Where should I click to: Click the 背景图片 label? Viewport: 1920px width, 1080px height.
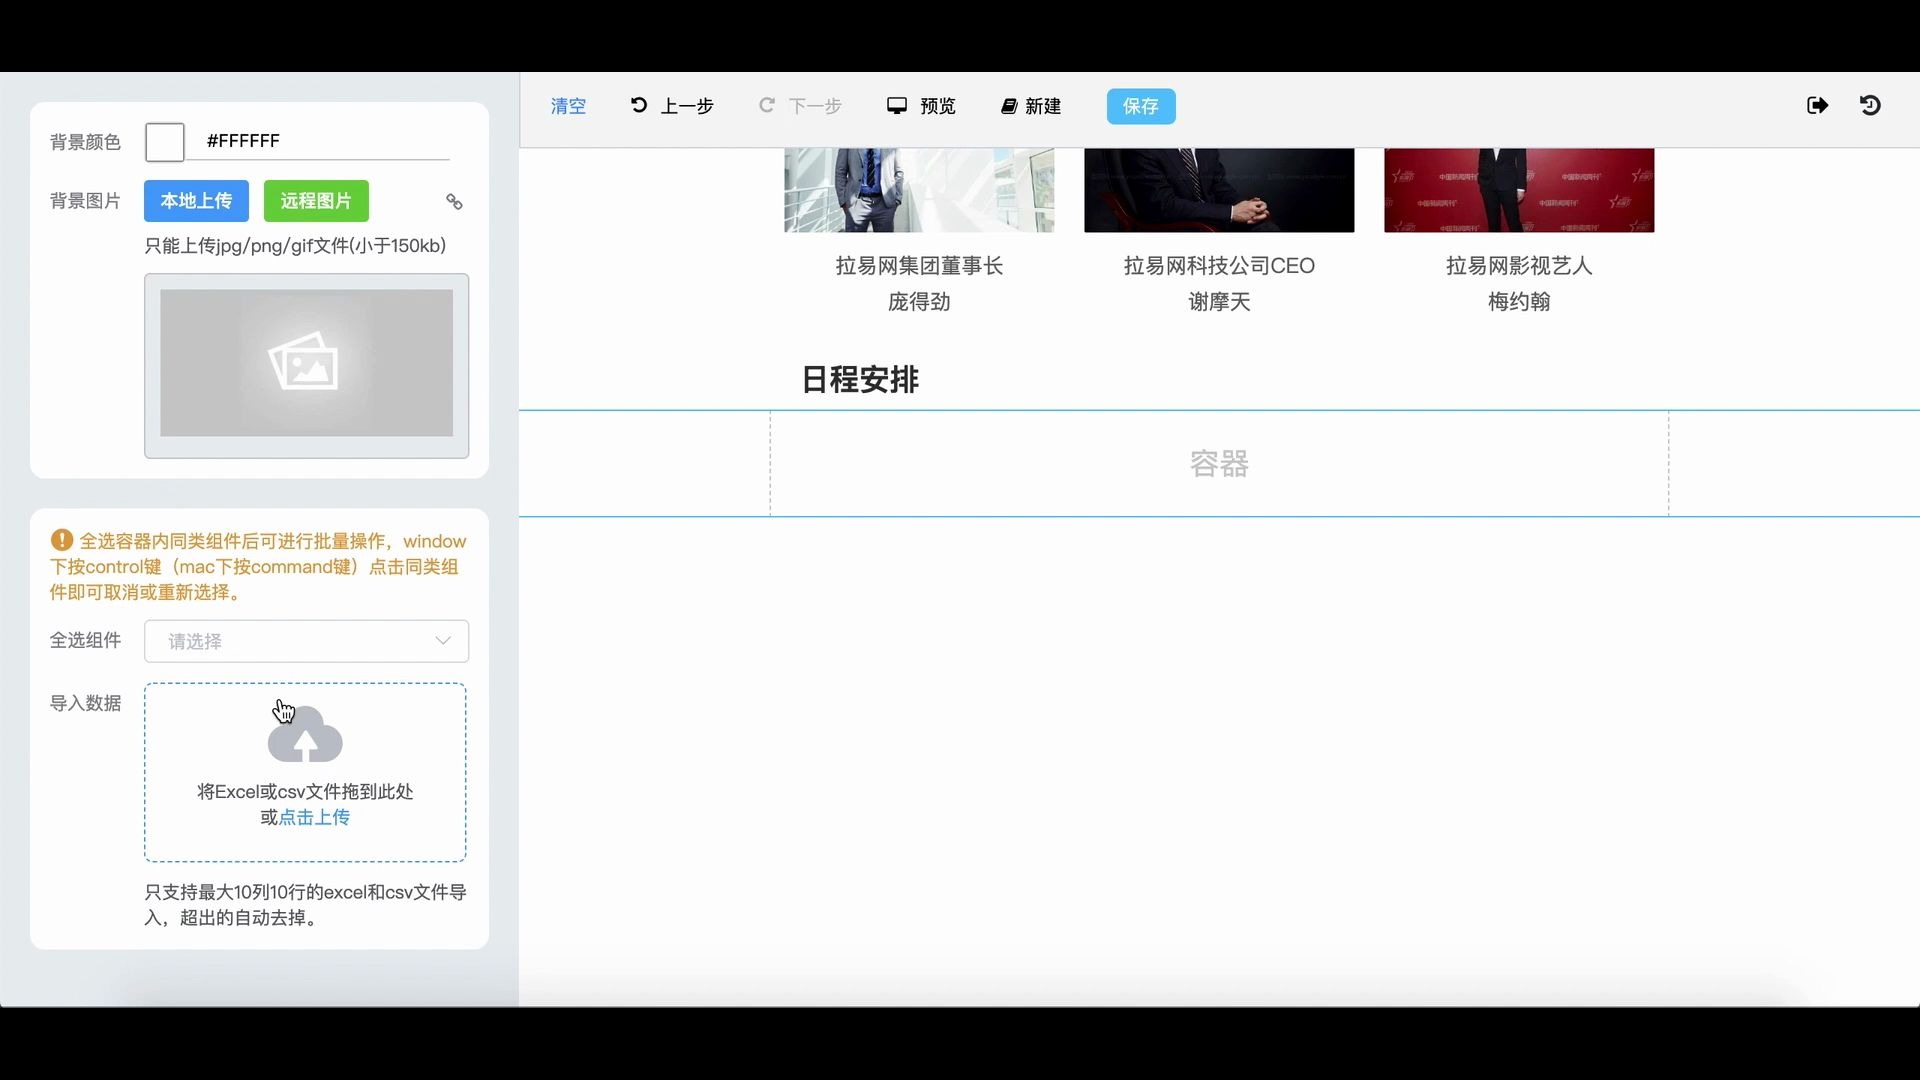pyautogui.click(x=86, y=201)
